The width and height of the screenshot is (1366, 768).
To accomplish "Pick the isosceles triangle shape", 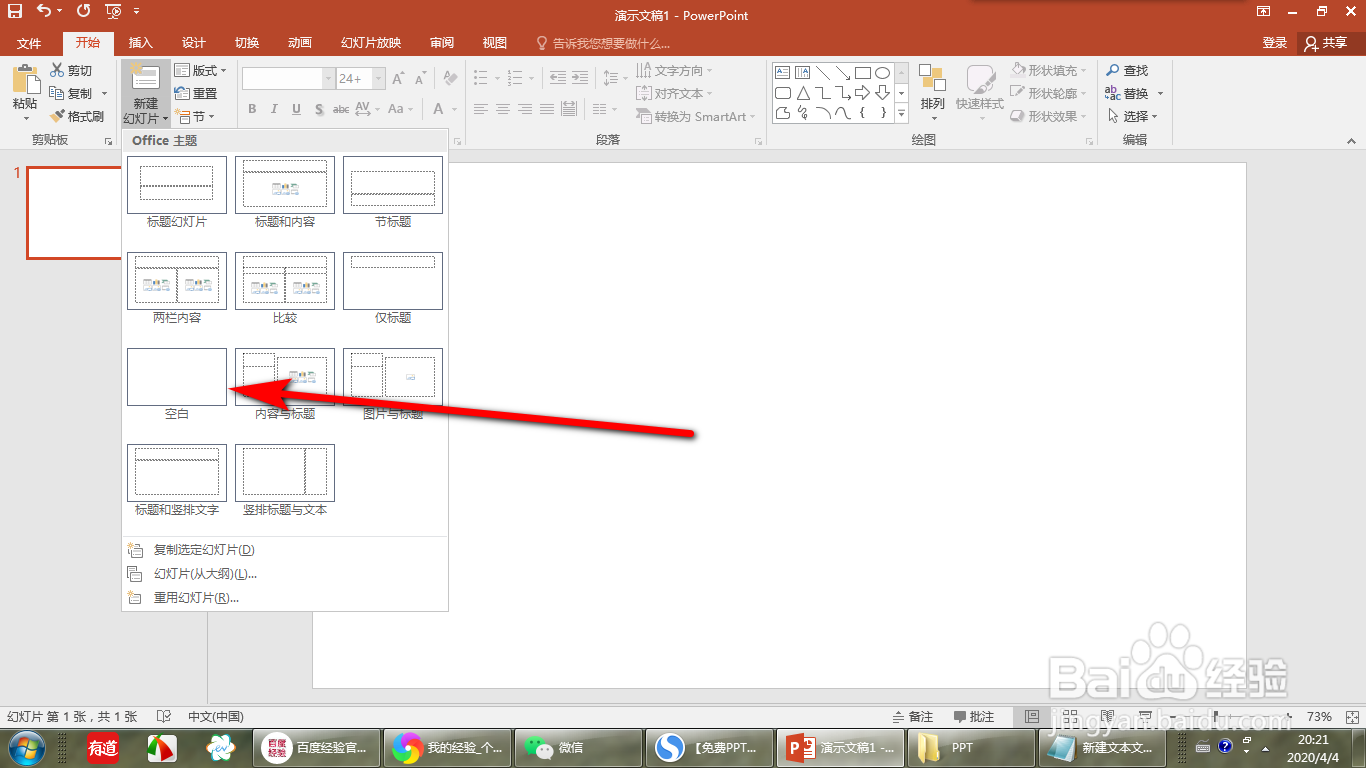I will click(803, 93).
